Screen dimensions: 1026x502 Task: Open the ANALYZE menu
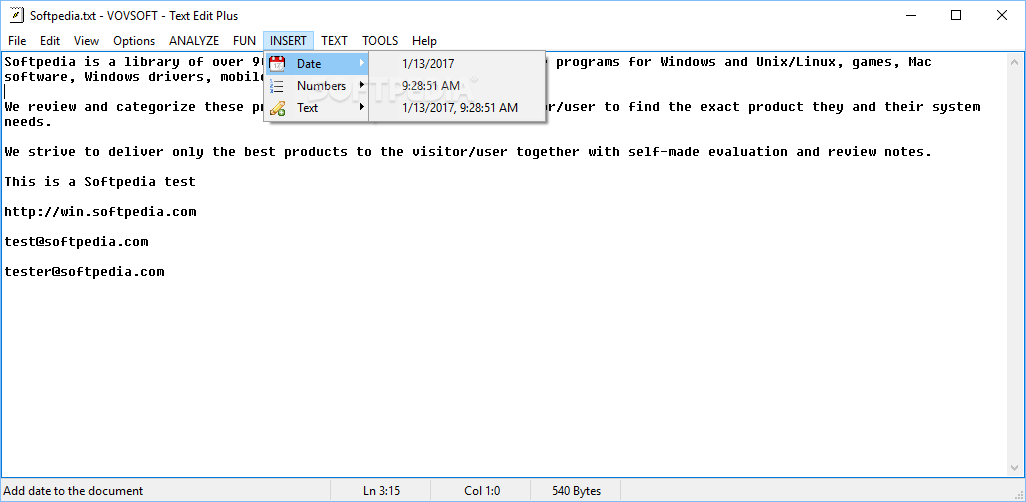point(194,41)
